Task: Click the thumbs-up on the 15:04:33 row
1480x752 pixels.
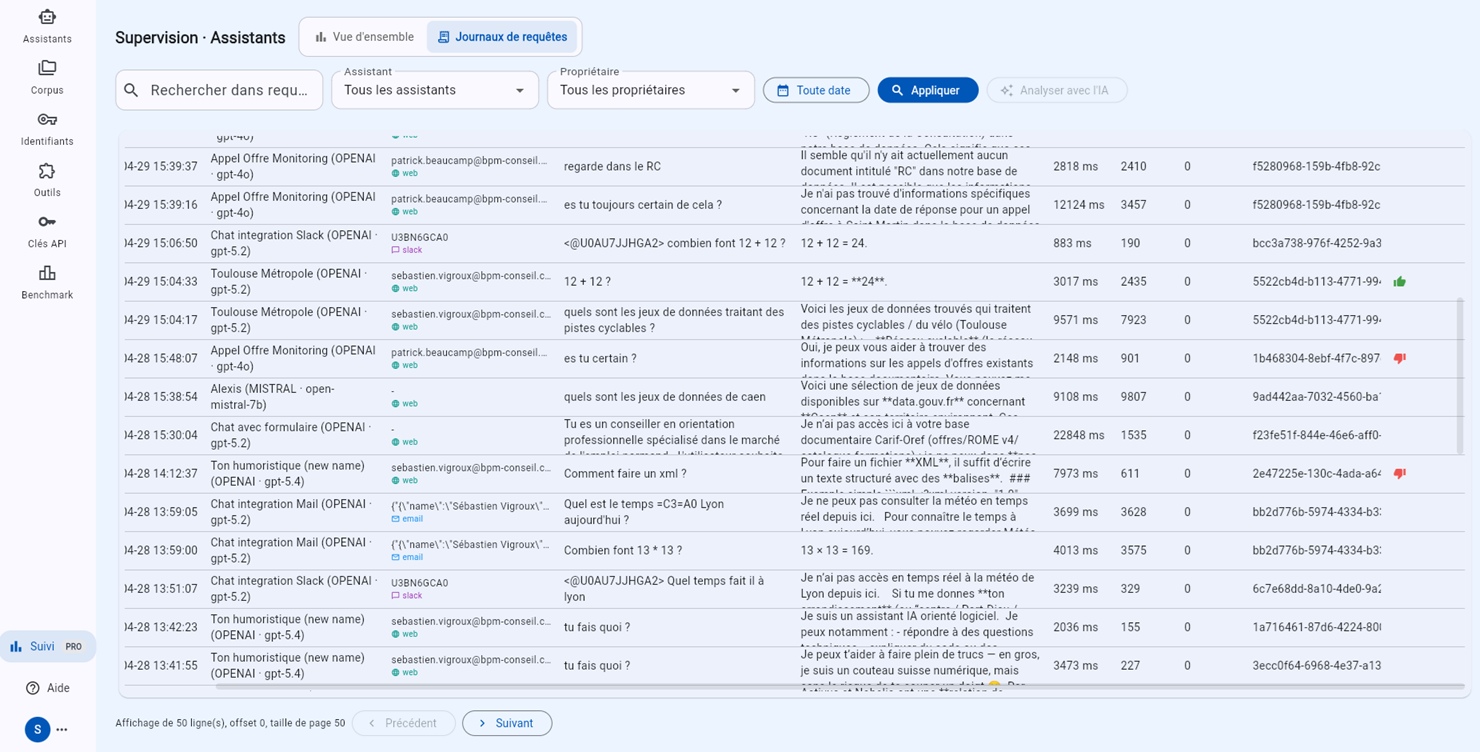Action: tap(1399, 282)
